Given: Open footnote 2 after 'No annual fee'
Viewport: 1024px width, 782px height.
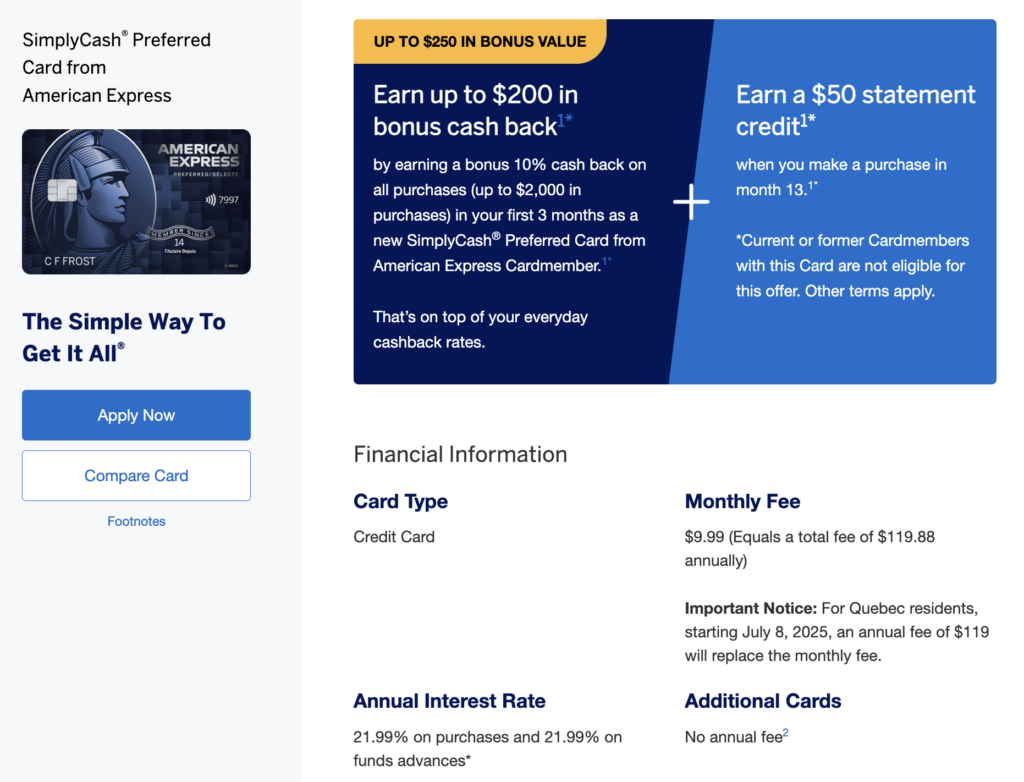Looking at the screenshot, I should (x=786, y=733).
